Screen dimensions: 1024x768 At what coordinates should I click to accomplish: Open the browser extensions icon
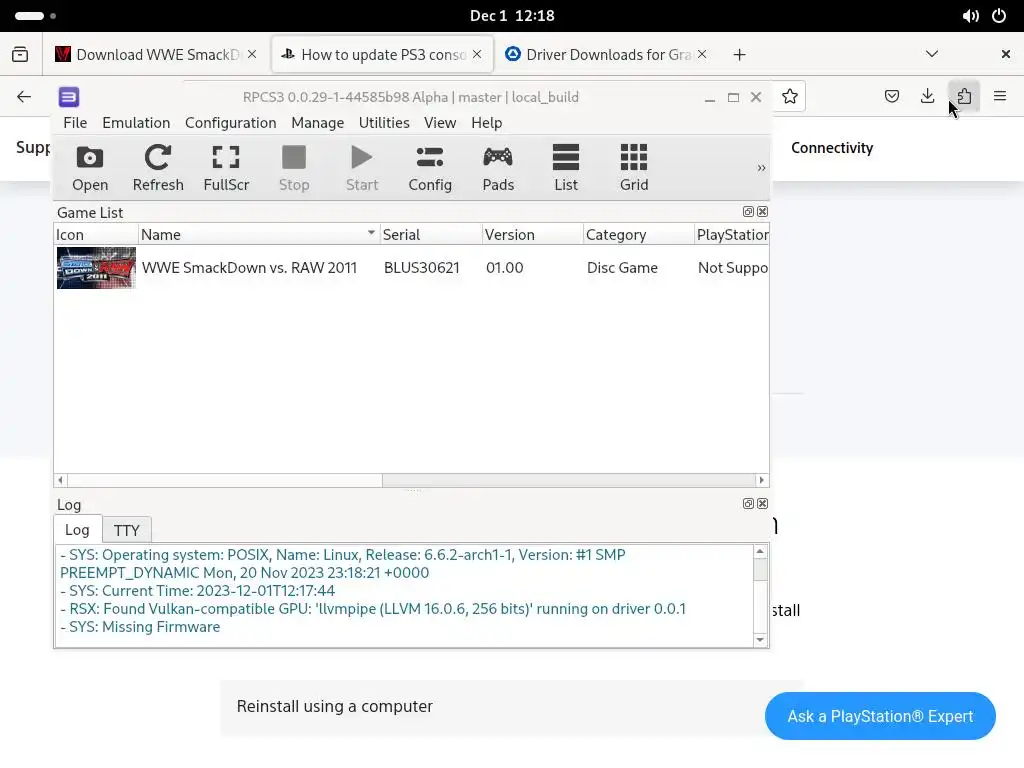(x=964, y=97)
